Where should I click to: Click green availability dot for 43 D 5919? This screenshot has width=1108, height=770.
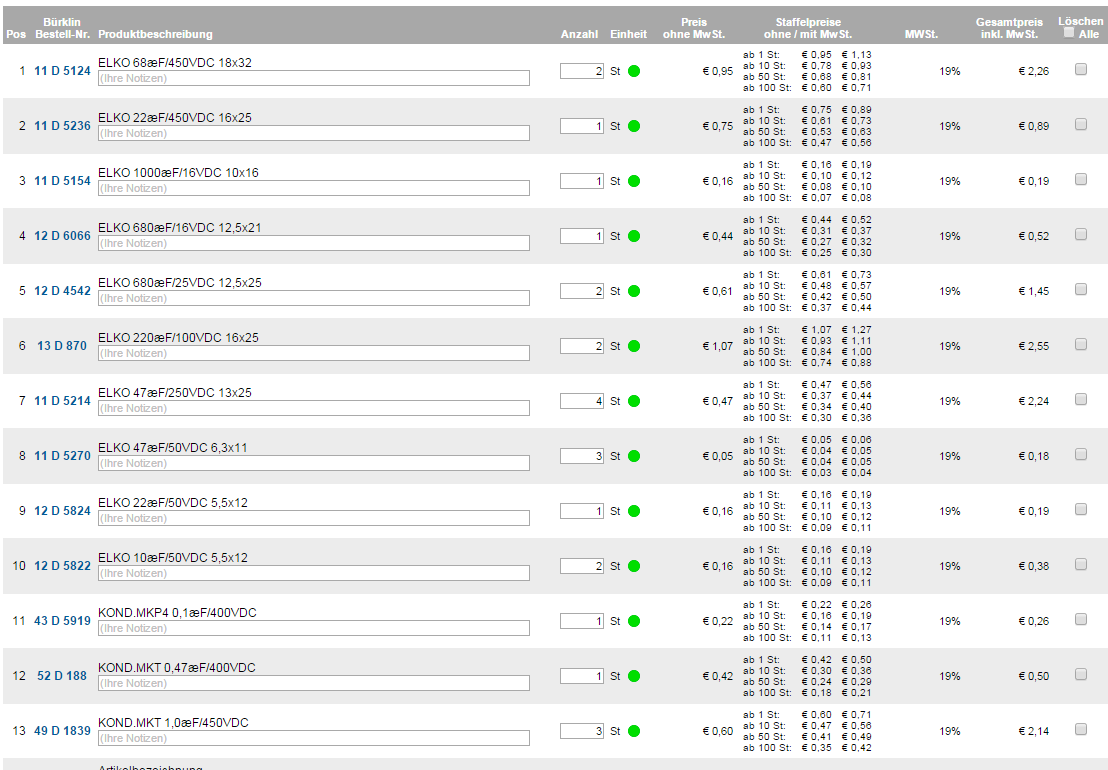tap(634, 621)
